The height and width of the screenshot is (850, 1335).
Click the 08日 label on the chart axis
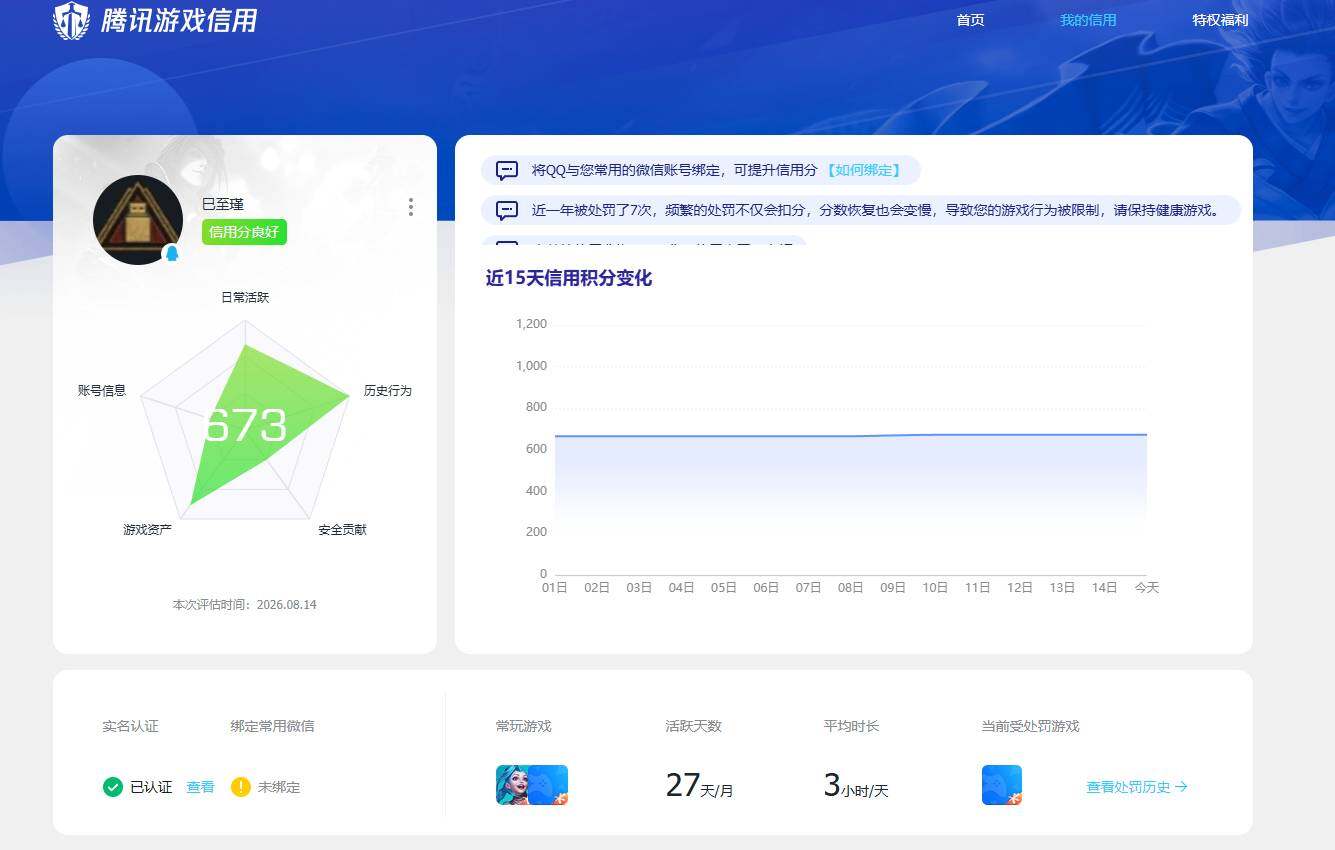point(851,588)
